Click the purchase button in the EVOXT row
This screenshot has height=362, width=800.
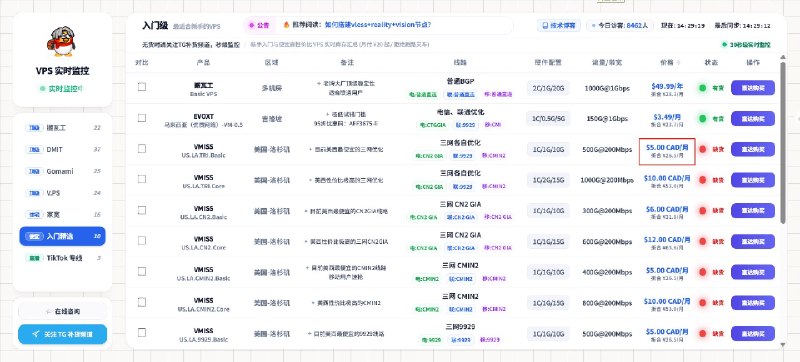(753, 118)
